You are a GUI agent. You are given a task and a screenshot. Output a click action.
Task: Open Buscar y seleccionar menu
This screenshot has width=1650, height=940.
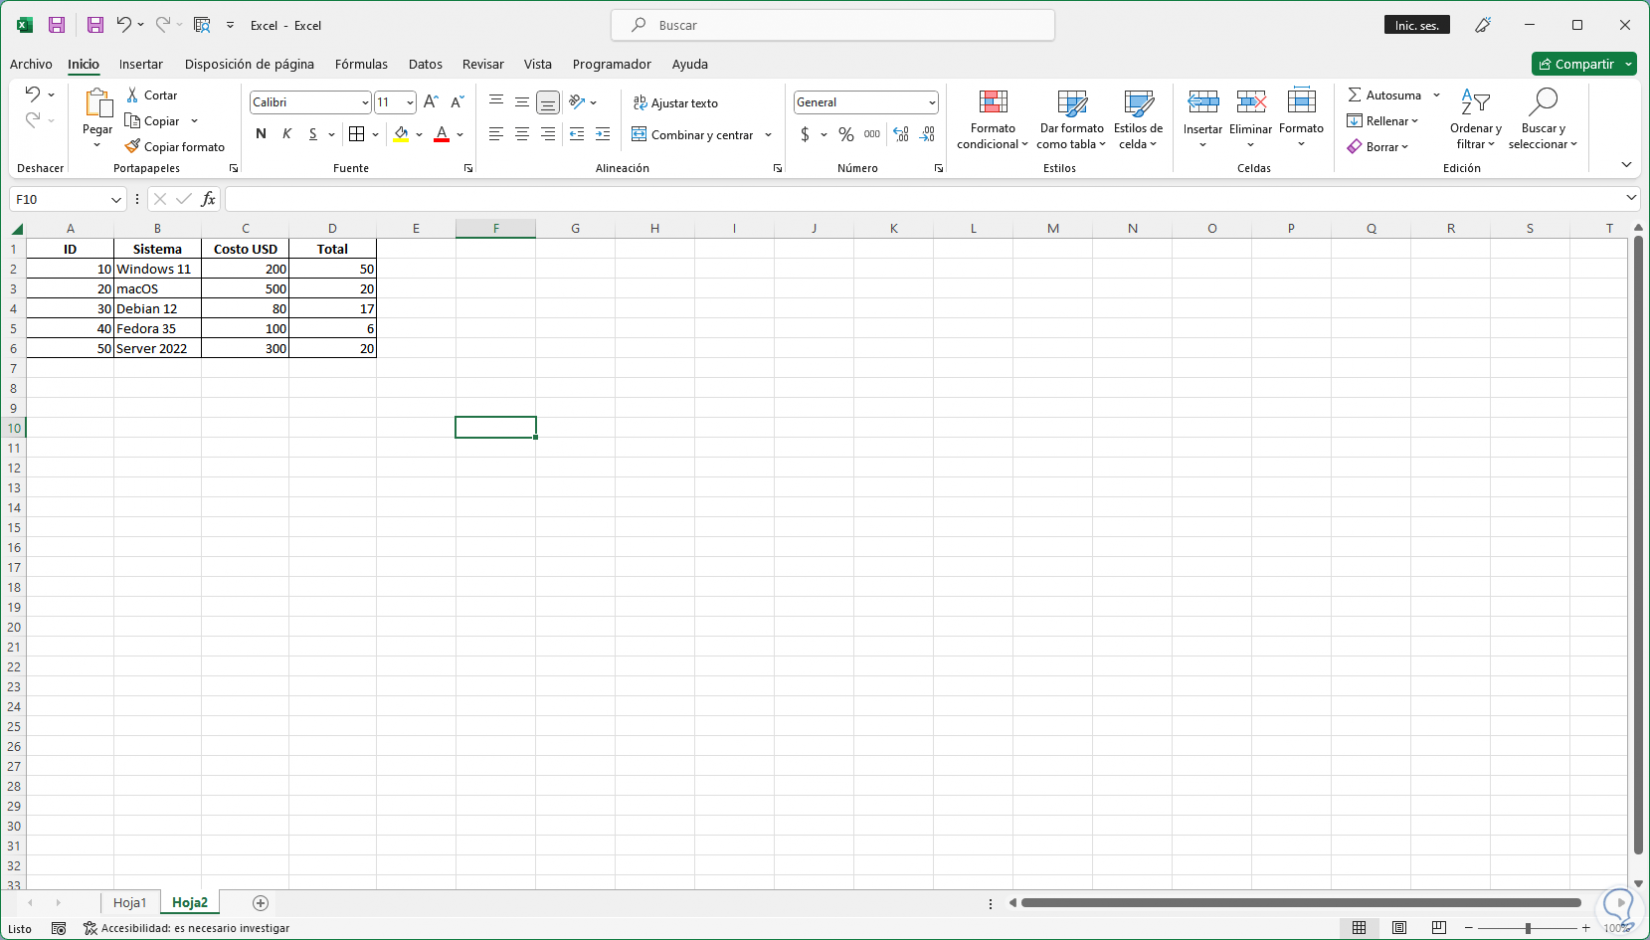(x=1543, y=120)
